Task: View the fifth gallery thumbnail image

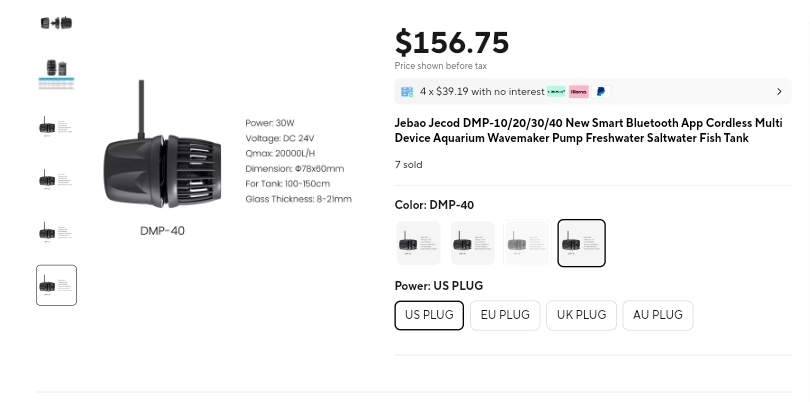Action: click(x=56, y=233)
